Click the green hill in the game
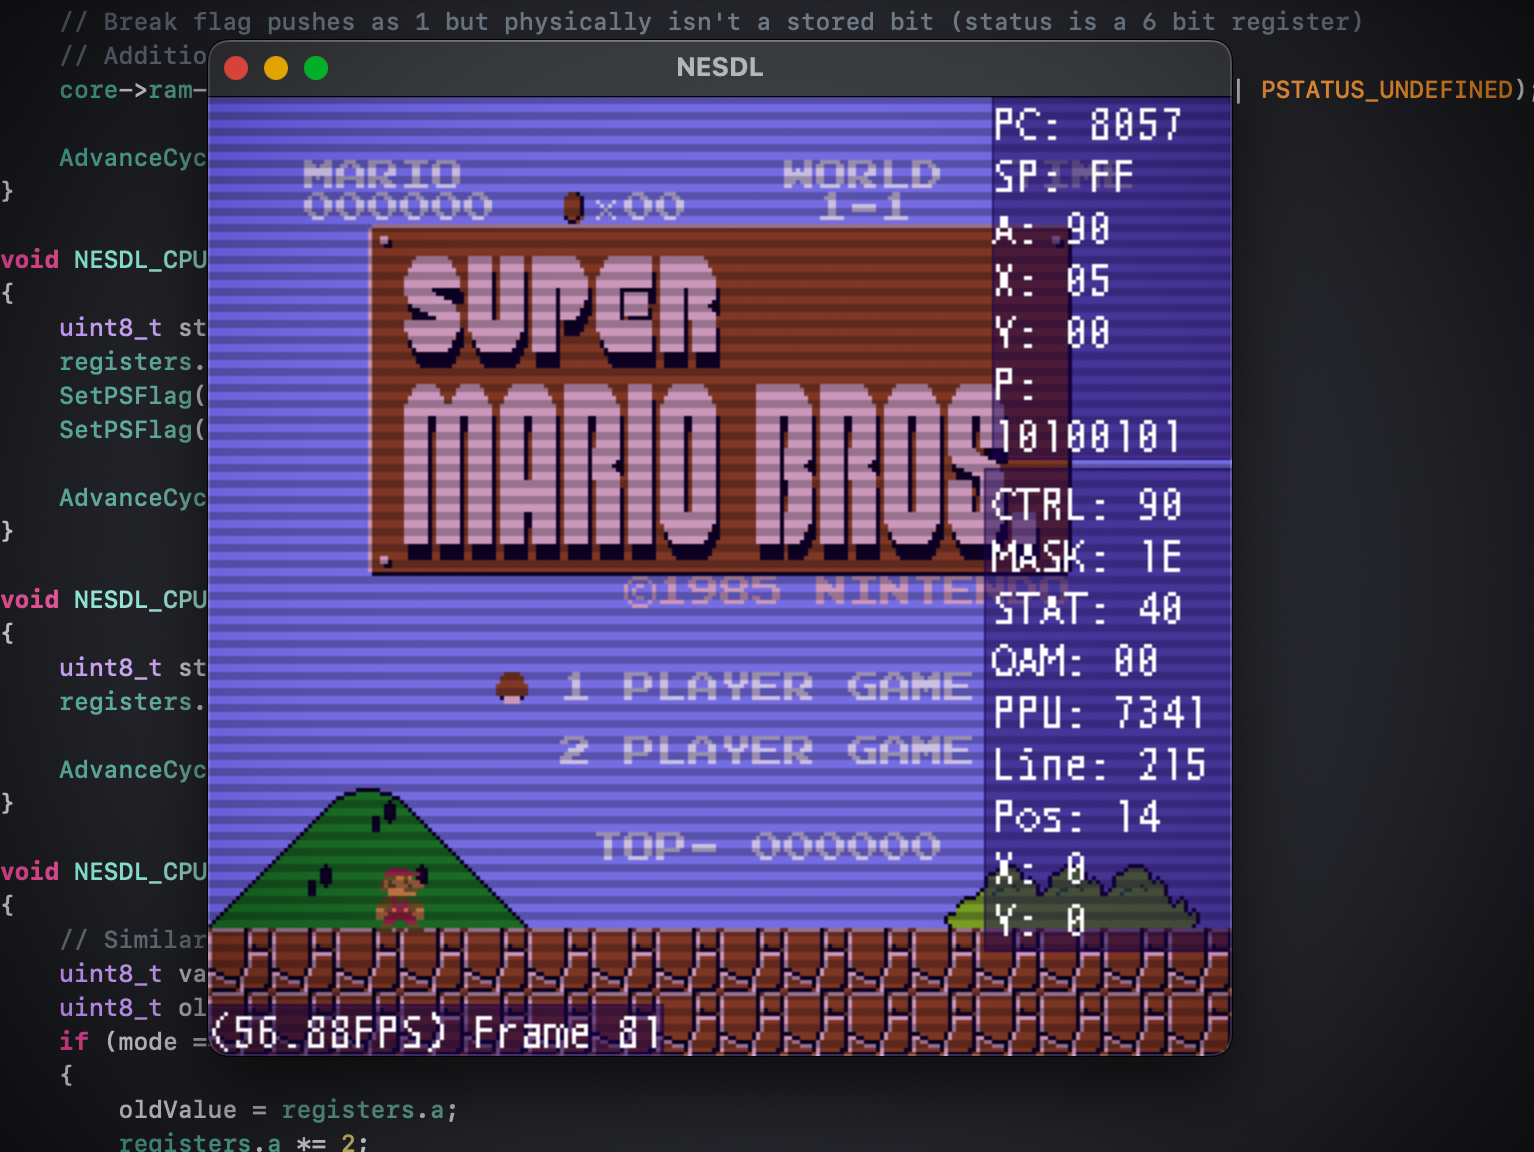 [x=369, y=860]
